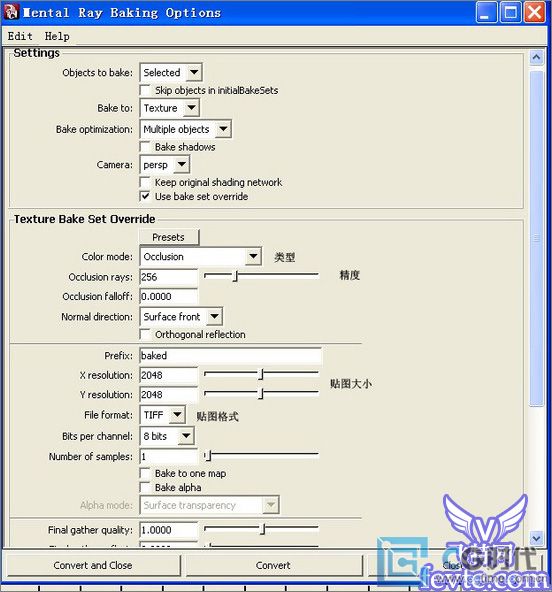Enable the Bake shadows checkbox

145,147
